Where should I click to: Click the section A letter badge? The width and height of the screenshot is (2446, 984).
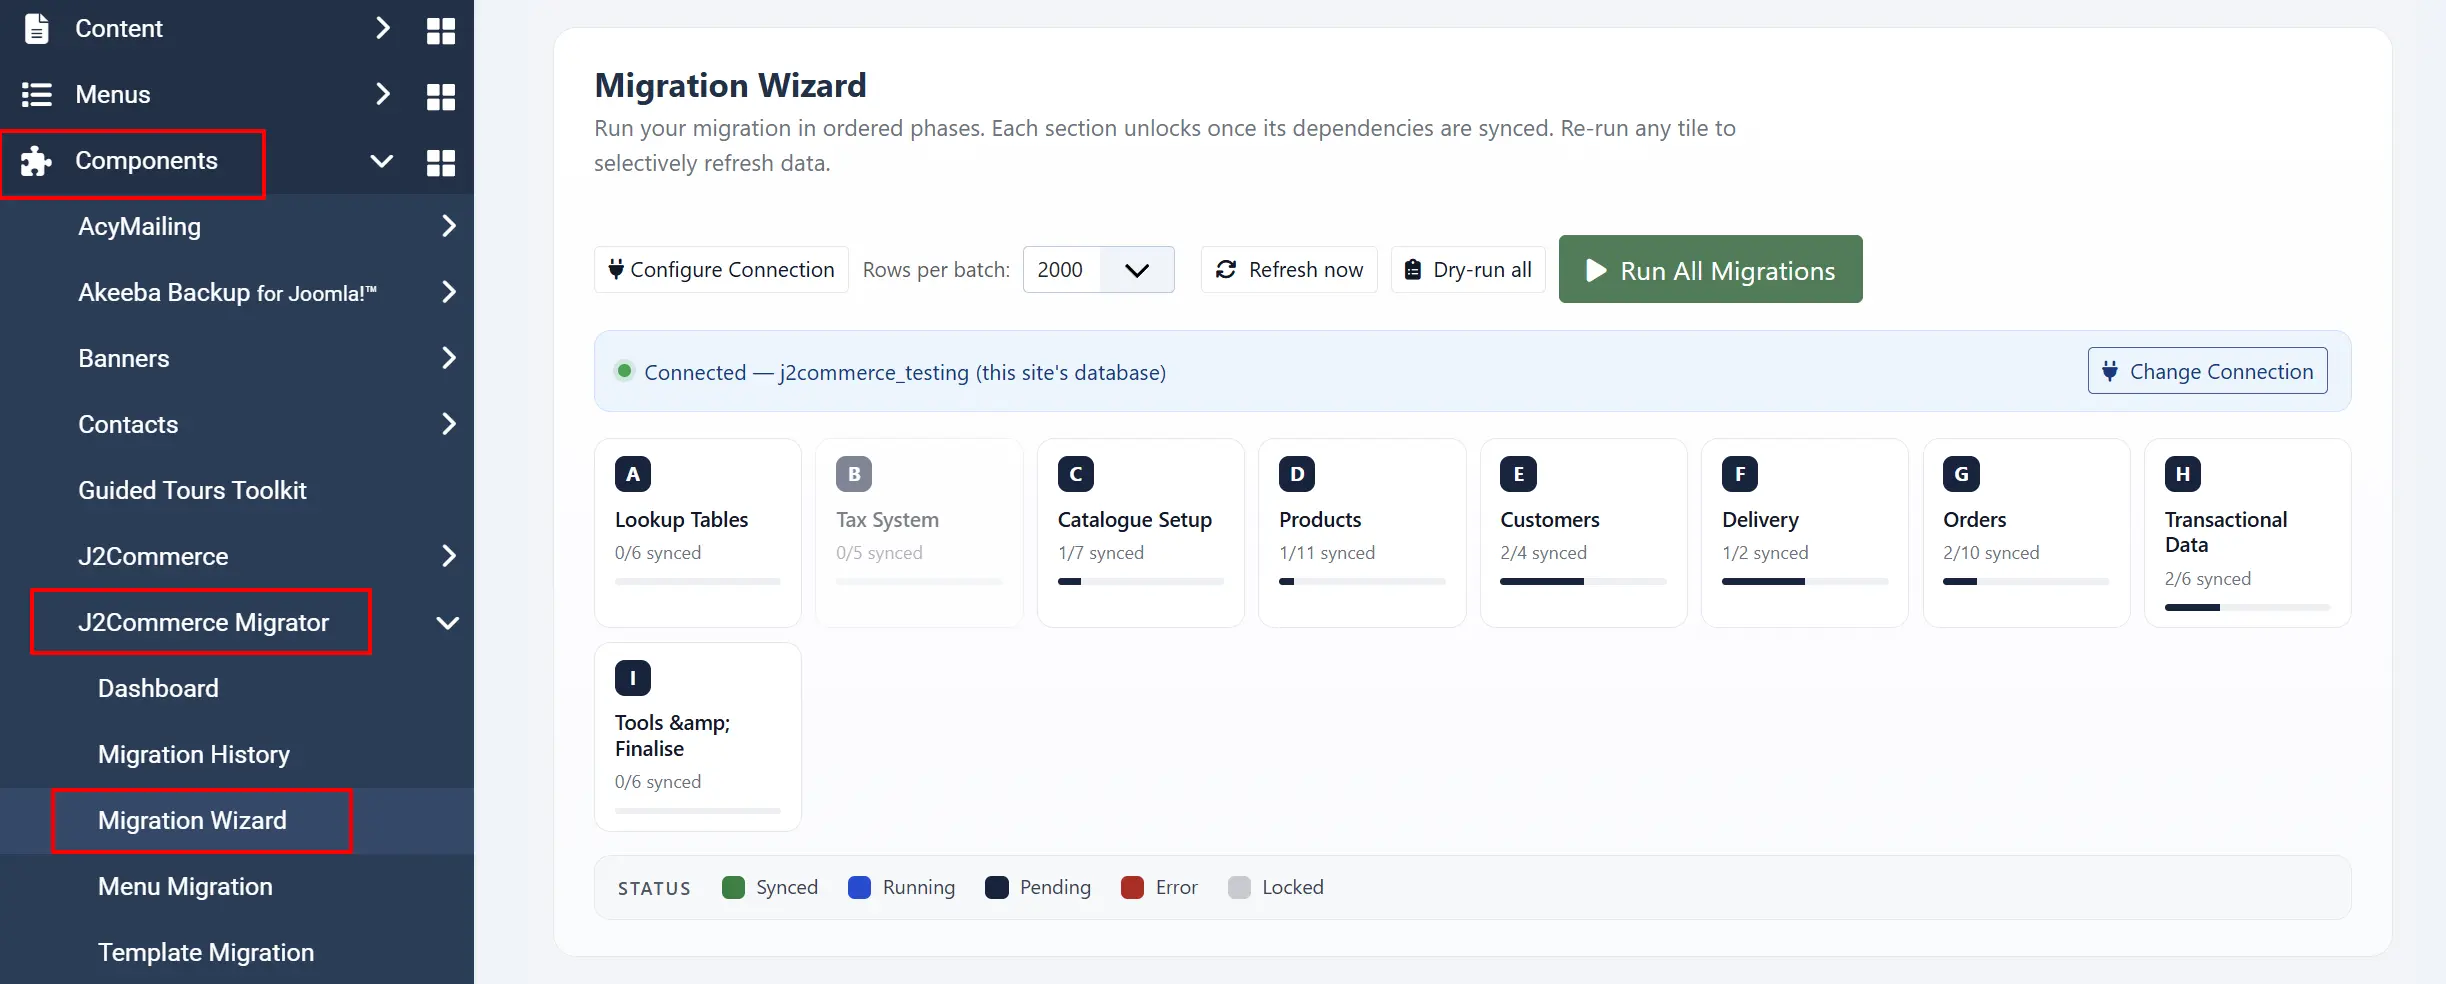pos(633,474)
